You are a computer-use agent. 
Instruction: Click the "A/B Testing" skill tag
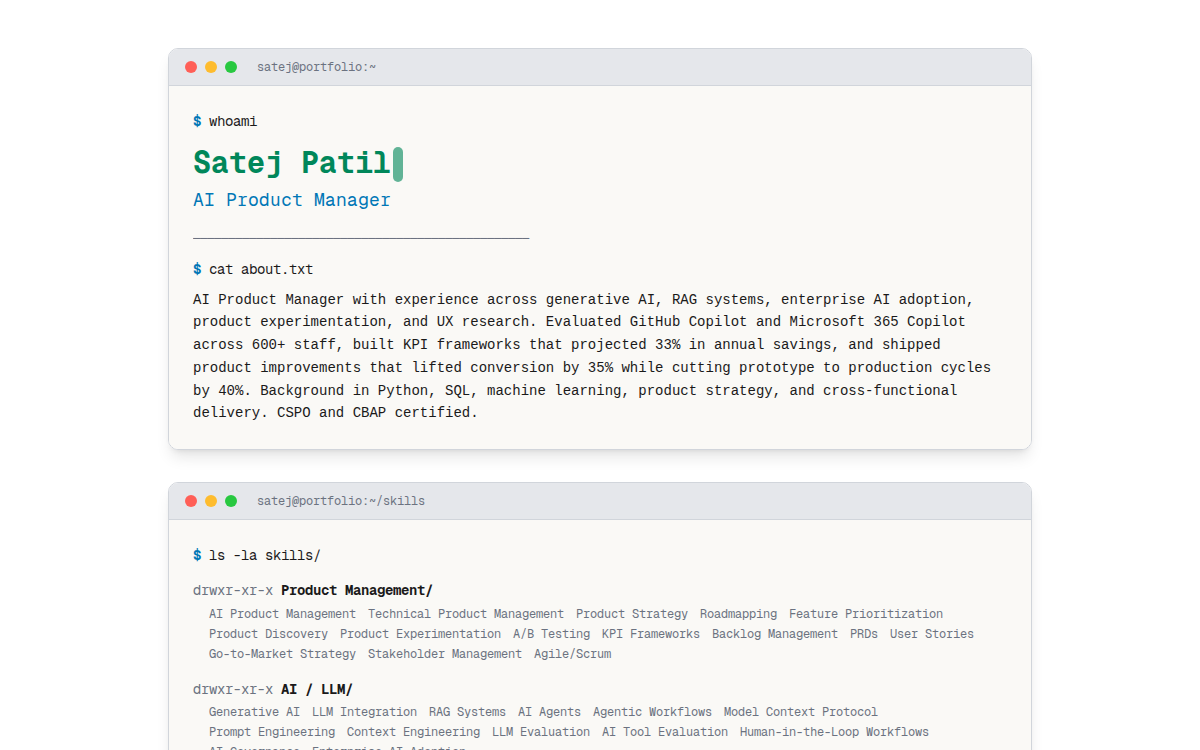point(551,634)
